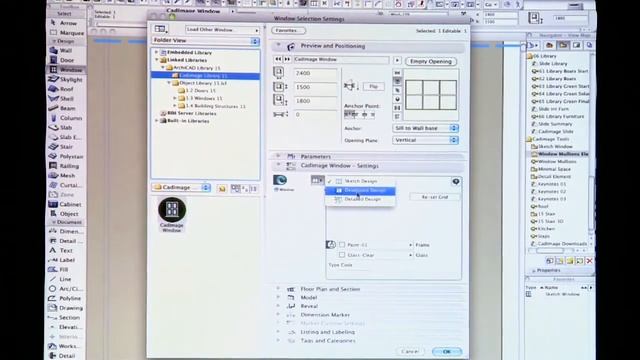Viewport: 640px width, 360px height.
Task: Open the Folder View dropdown
Action: [206, 41]
